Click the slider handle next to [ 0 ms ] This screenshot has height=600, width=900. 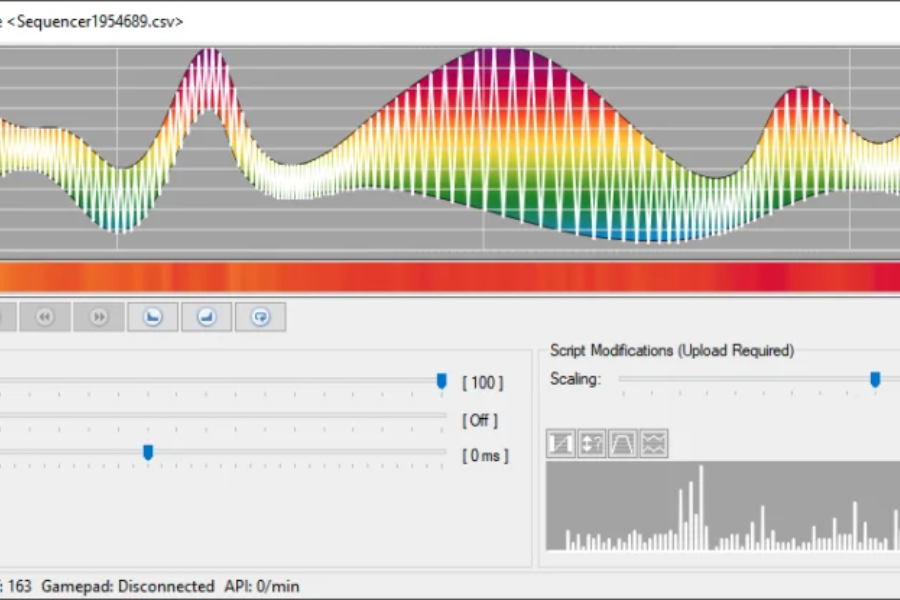tap(148, 452)
